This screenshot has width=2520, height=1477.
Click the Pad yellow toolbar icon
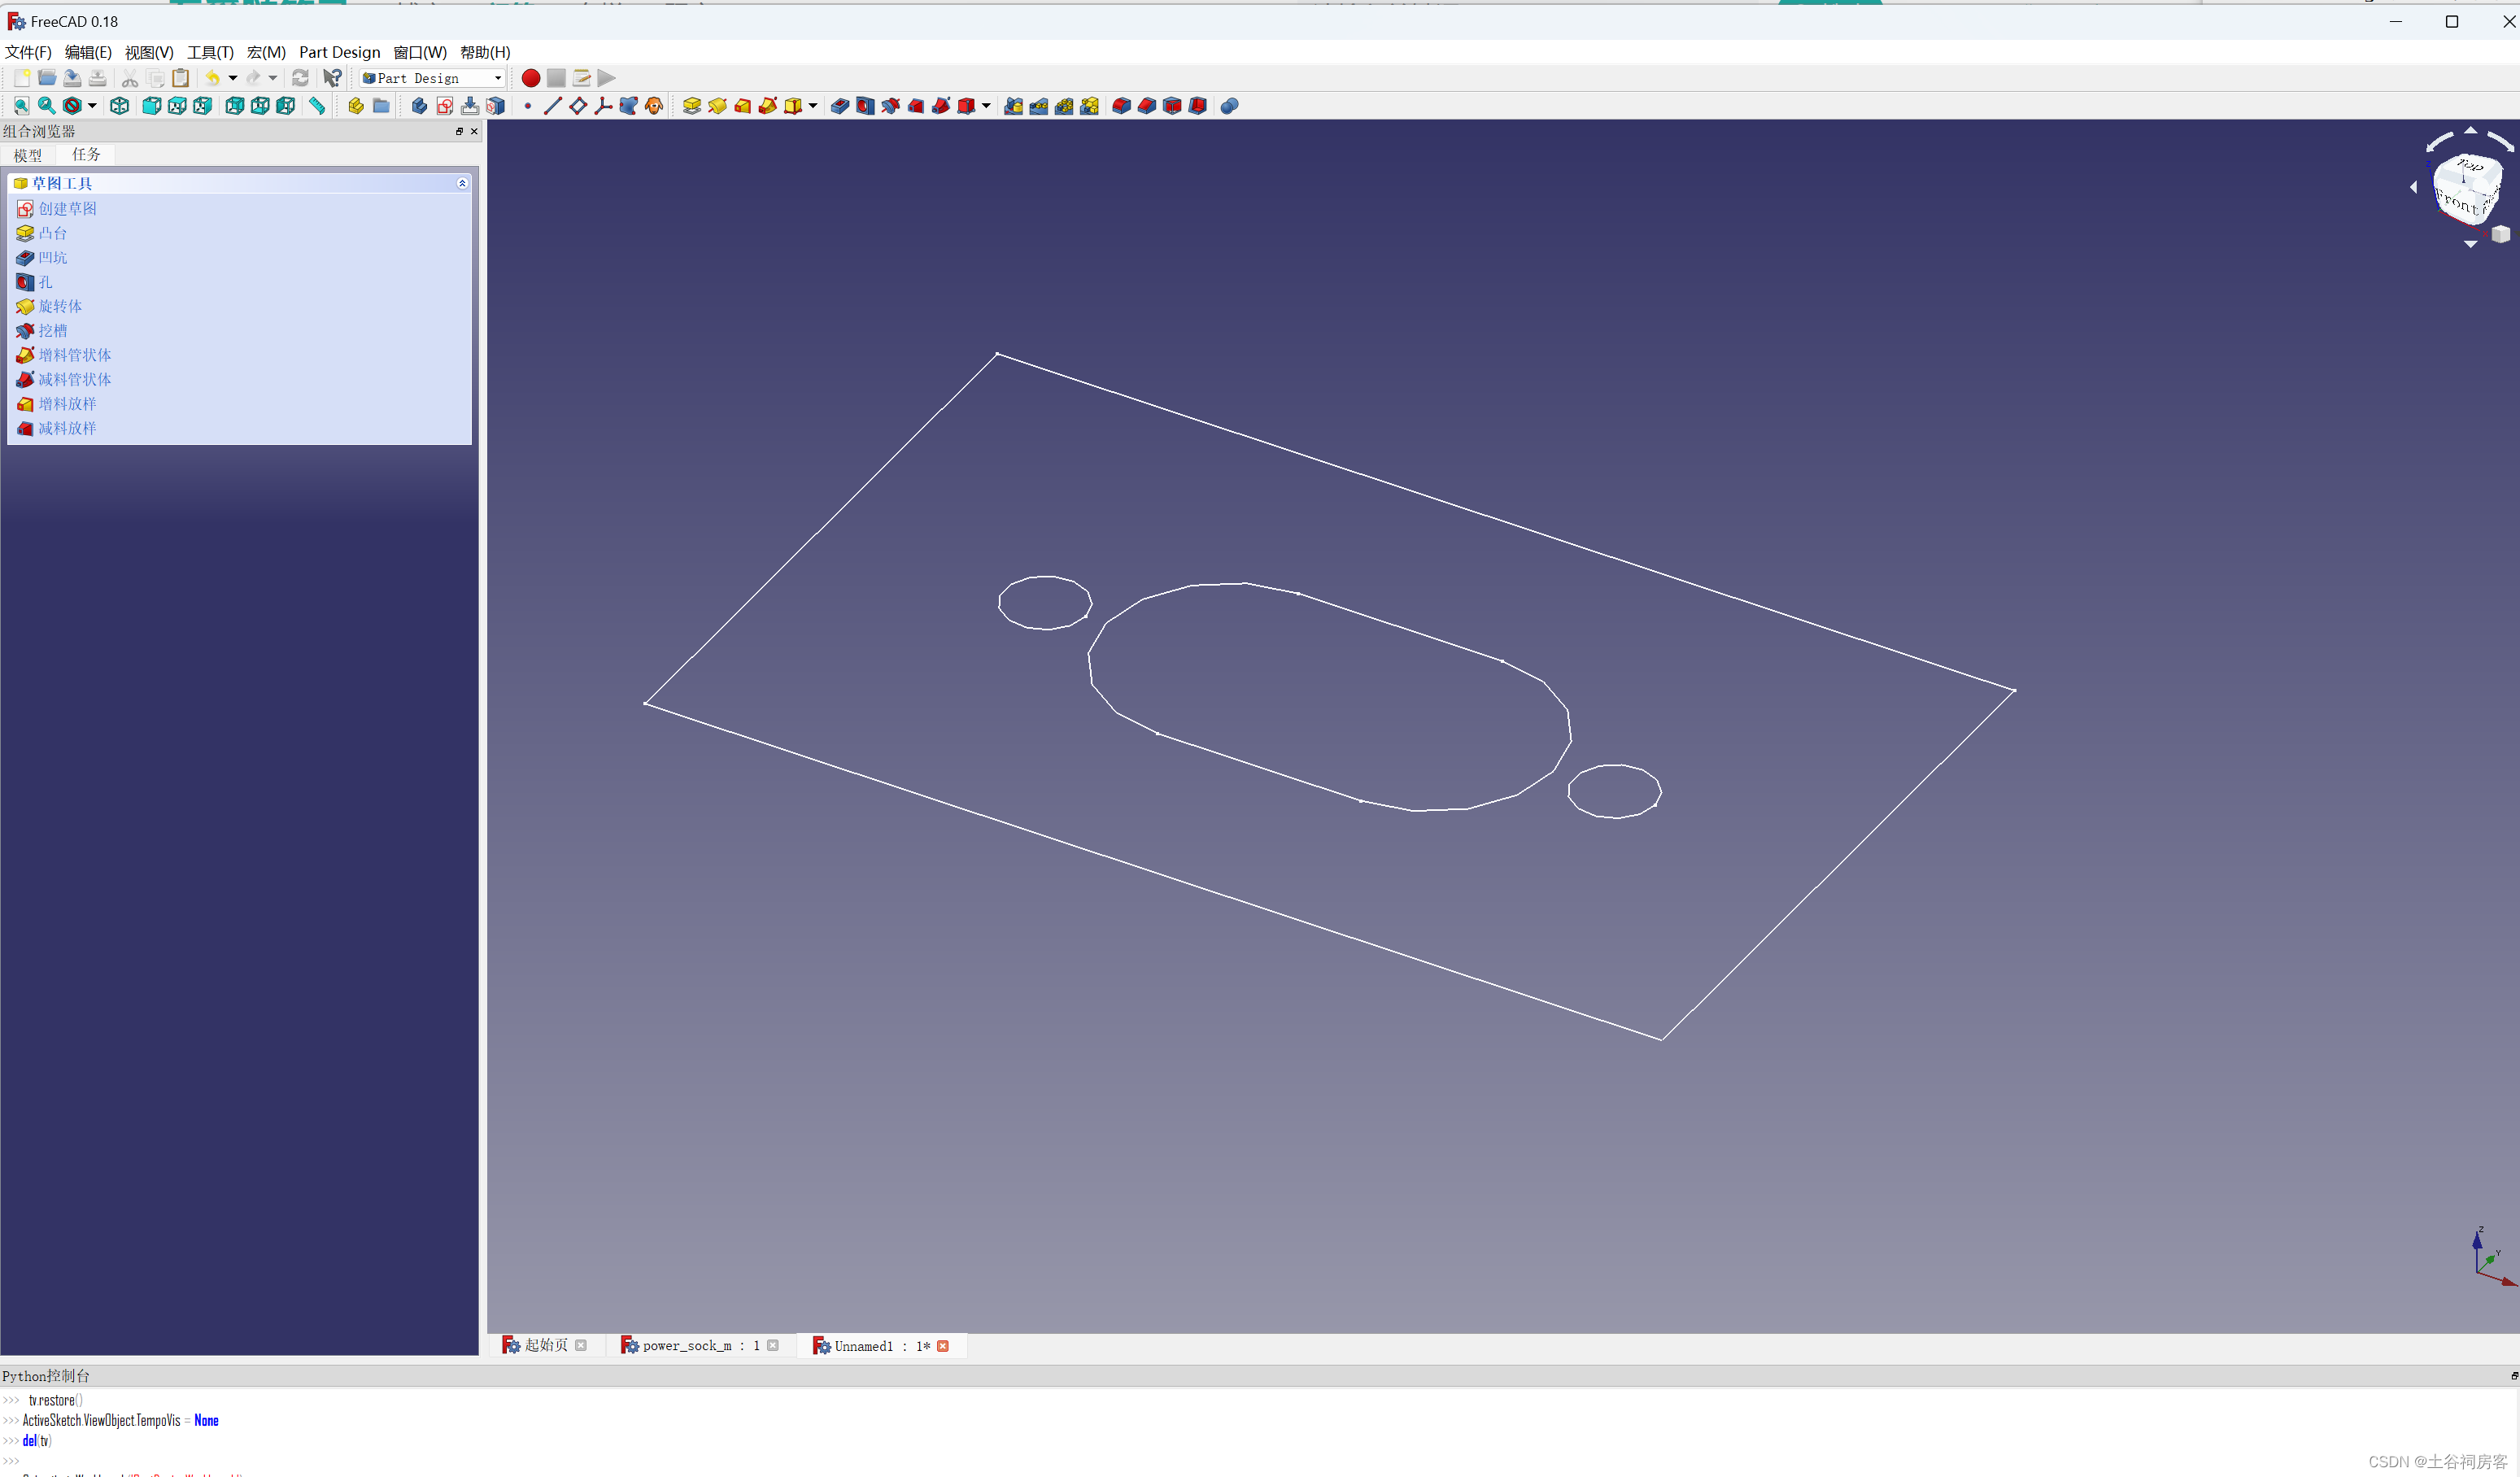(692, 106)
